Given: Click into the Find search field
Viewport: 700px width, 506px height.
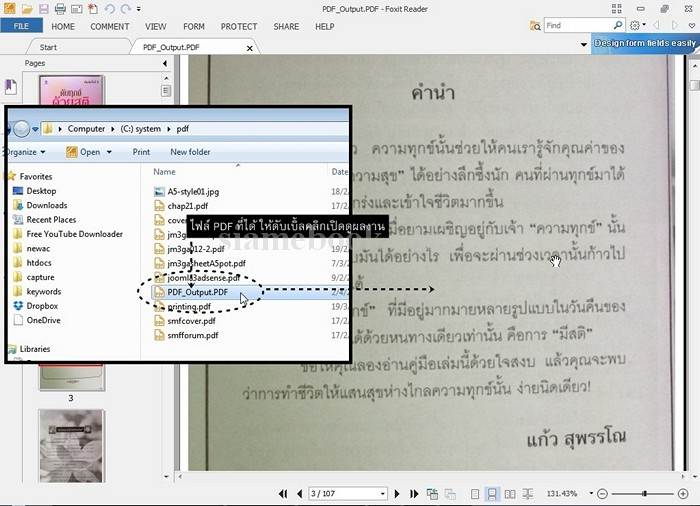Looking at the screenshot, I should pos(578,25).
